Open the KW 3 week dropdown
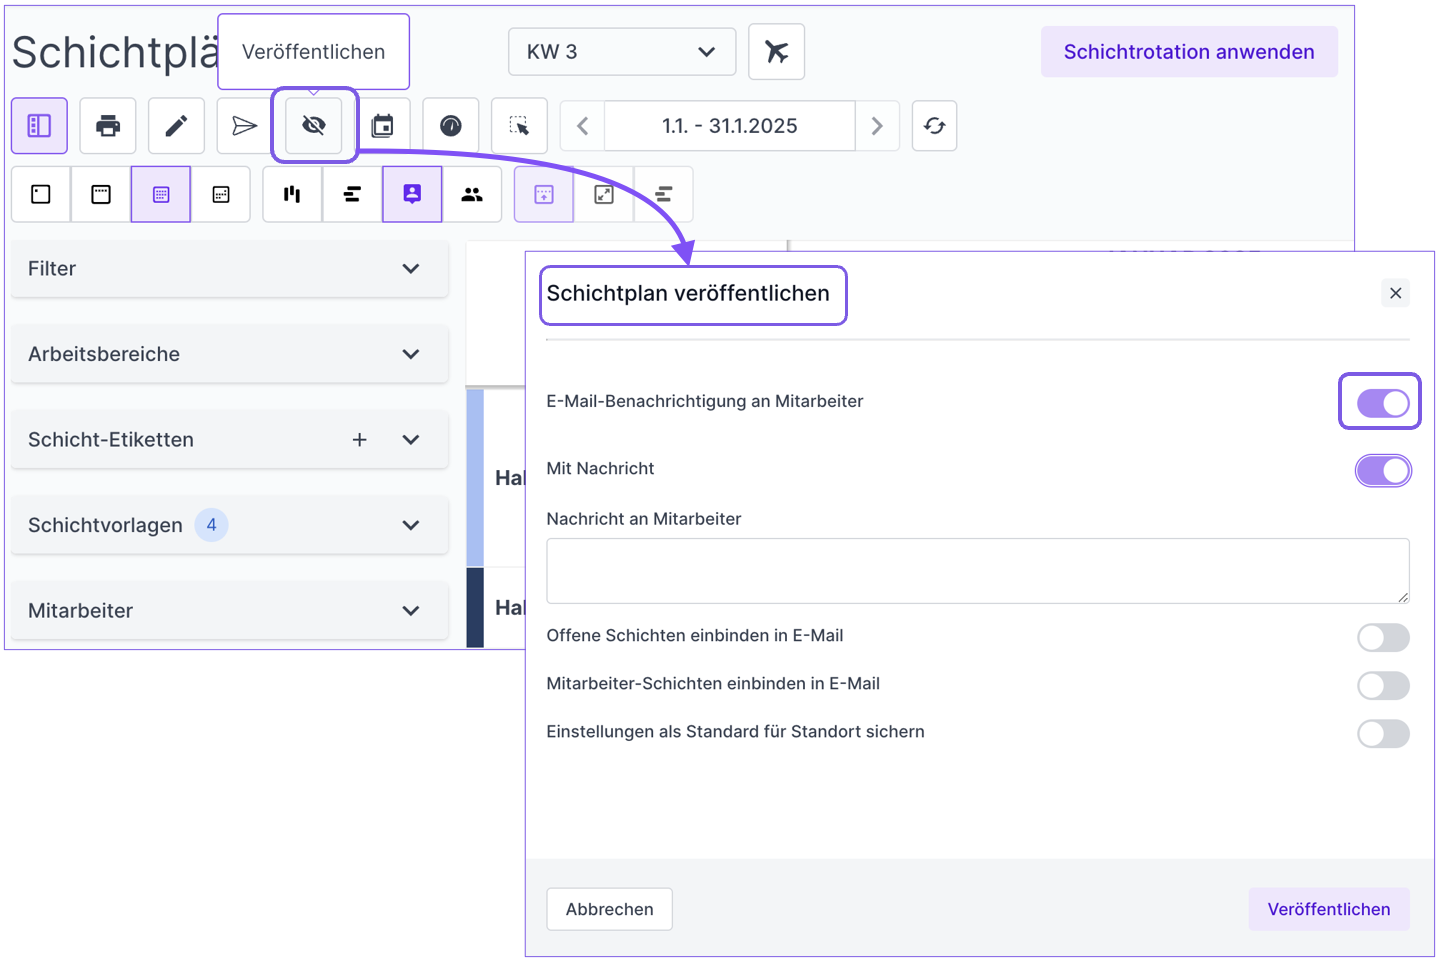Image resolution: width=1442 pixels, height=964 pixels. coord(622,52)
